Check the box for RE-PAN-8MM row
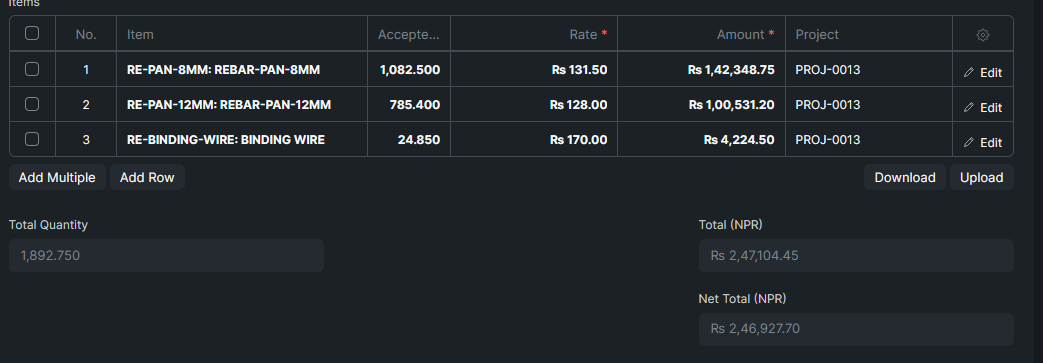The height and width of the screenshot is (363, 1043). click(x=32, y=69)
